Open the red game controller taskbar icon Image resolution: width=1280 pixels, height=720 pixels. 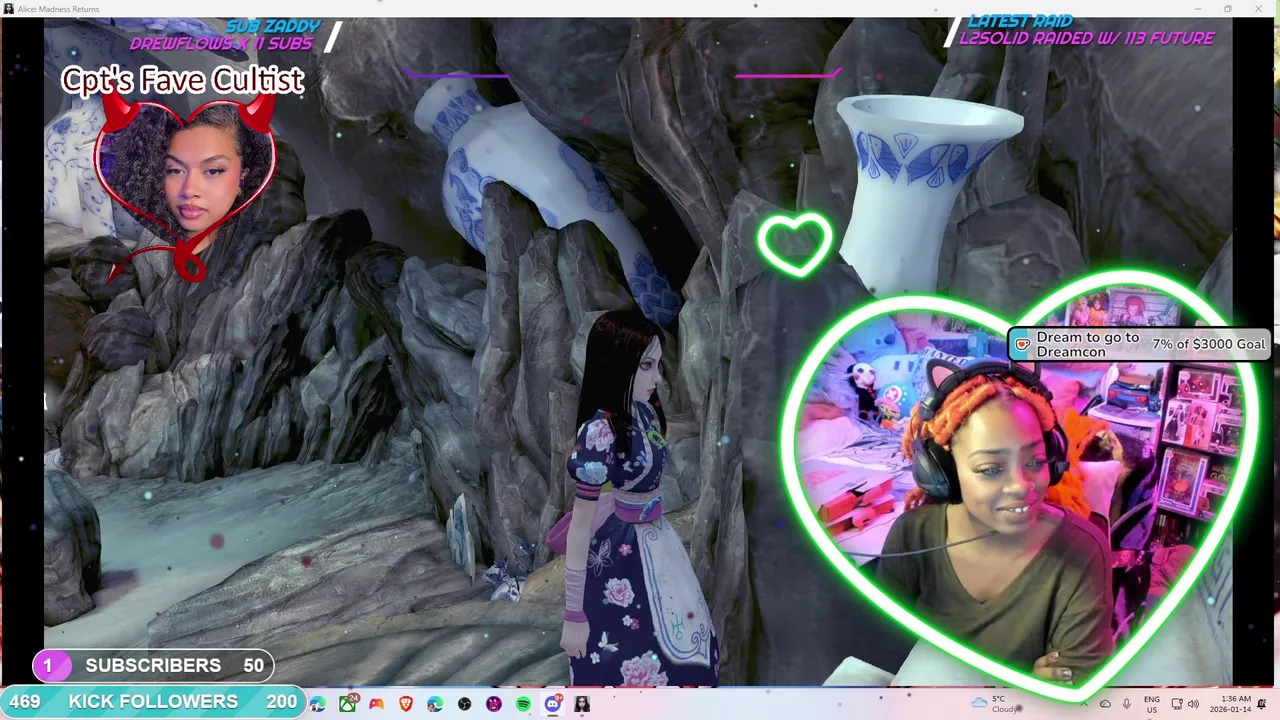coord(376,704)
